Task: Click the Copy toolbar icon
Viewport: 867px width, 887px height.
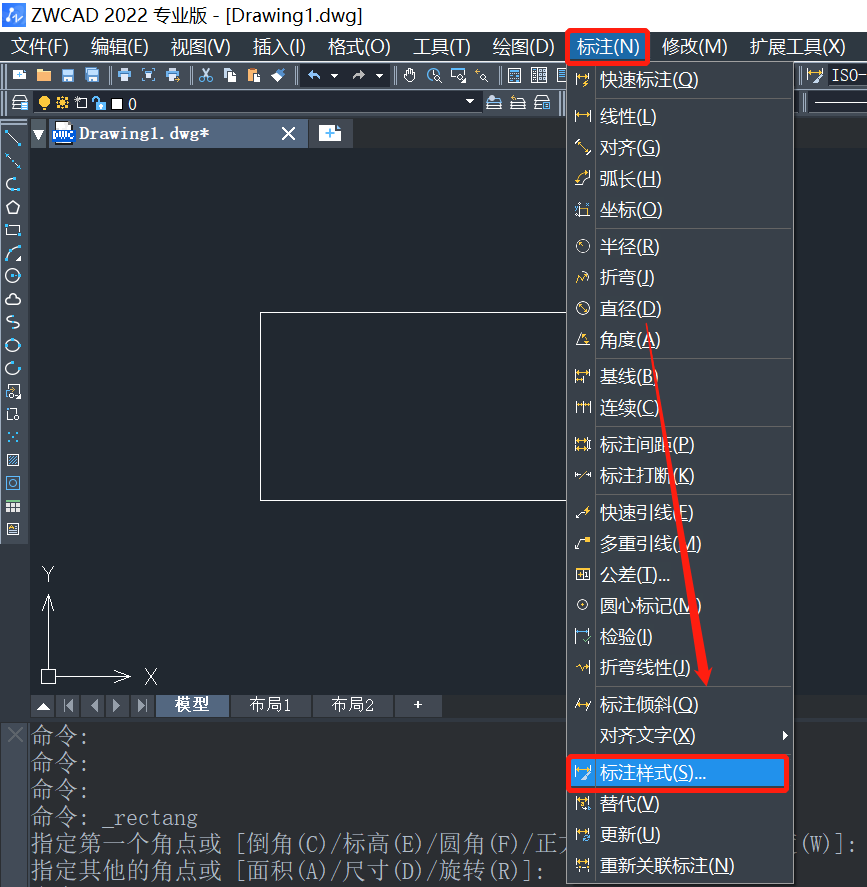Action: tap(230, 75)
